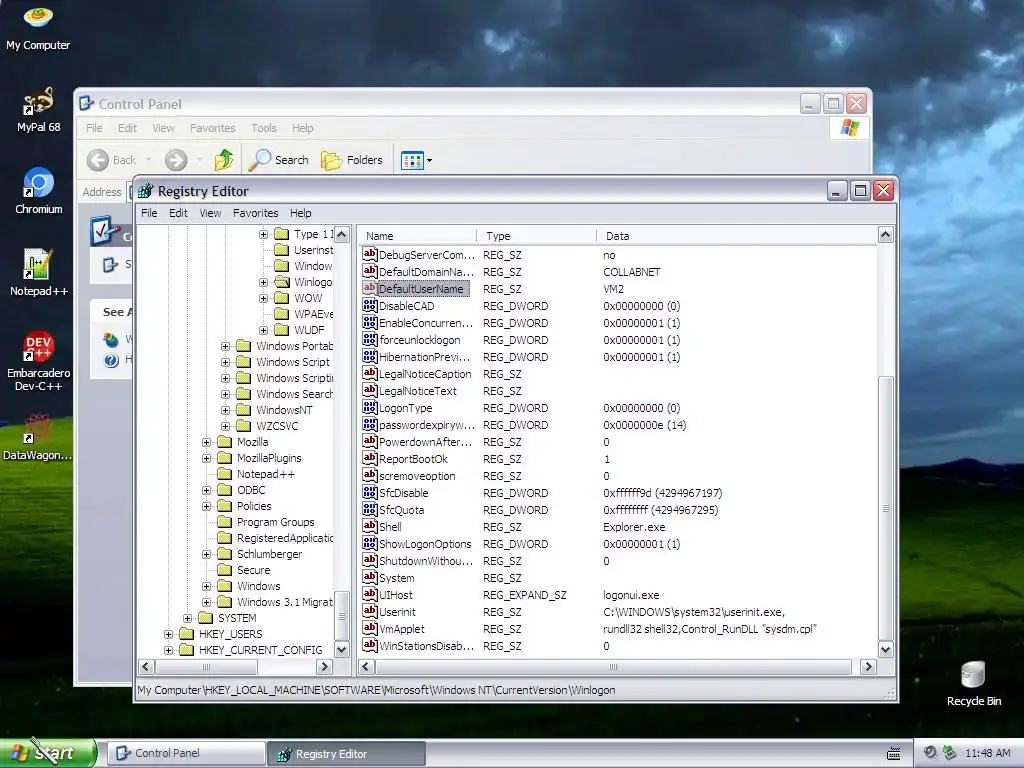The image size is (1024, 768).
Task: Select the Program Groups key
Action: coord(276,522)
